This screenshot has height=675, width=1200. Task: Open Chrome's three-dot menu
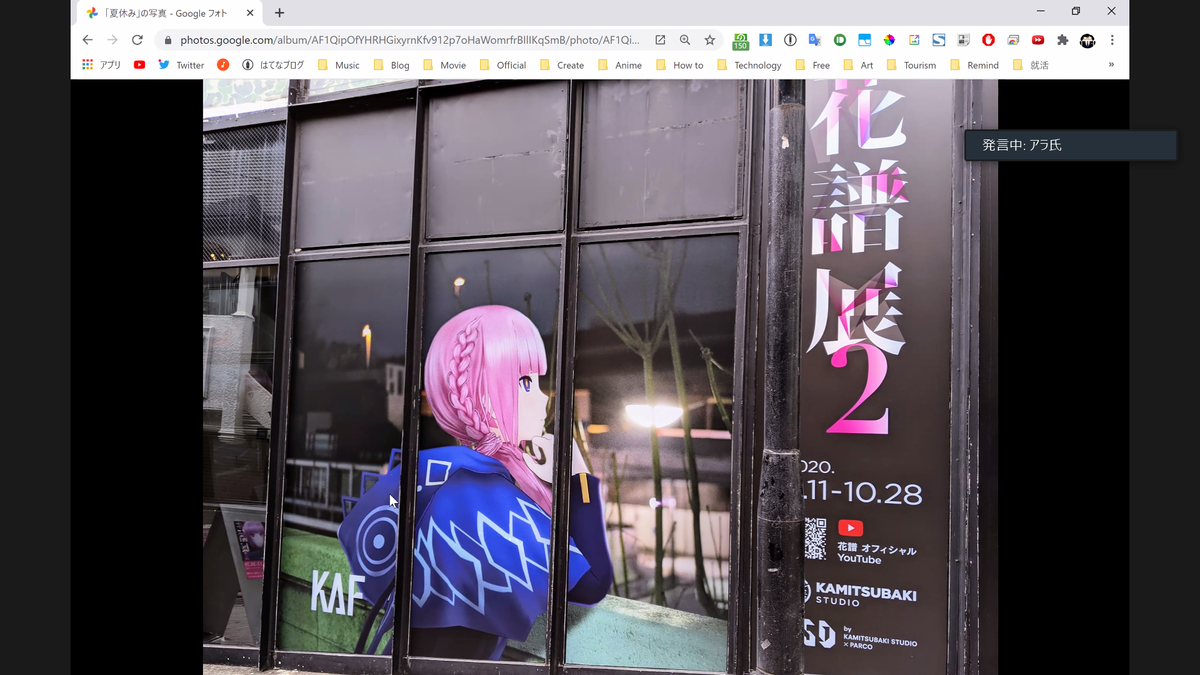point(1112,40)
